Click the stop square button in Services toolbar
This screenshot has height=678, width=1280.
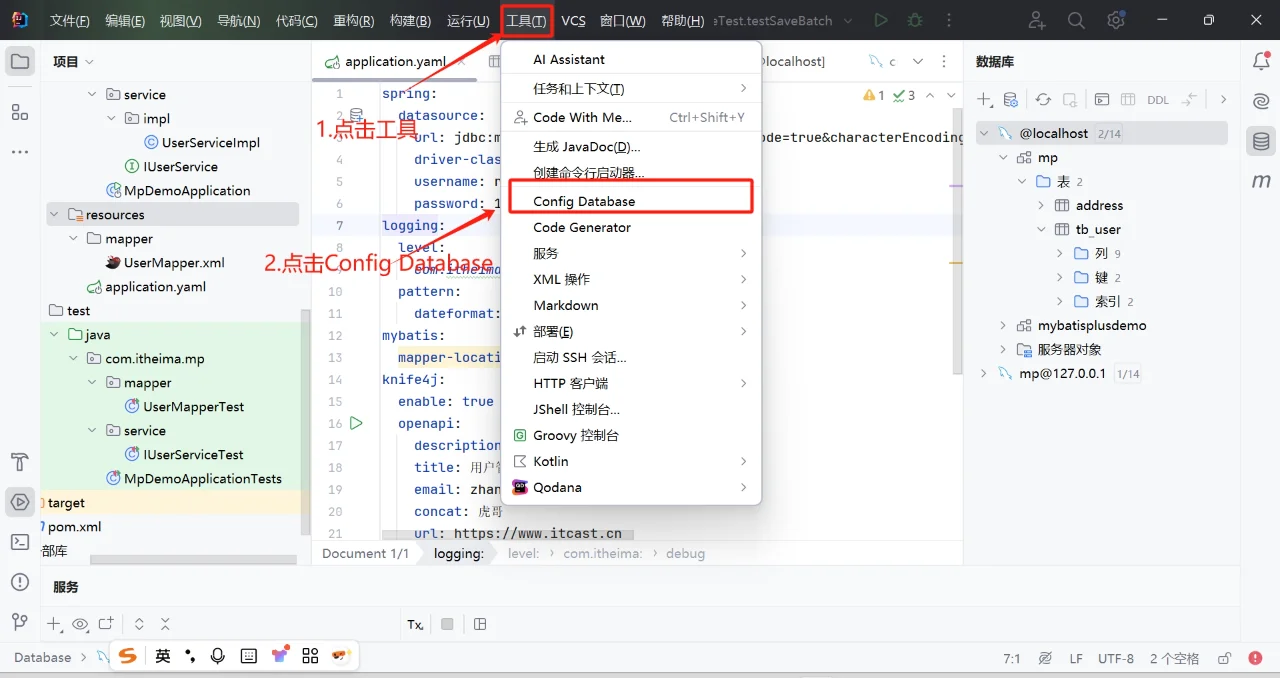[447, 624]
